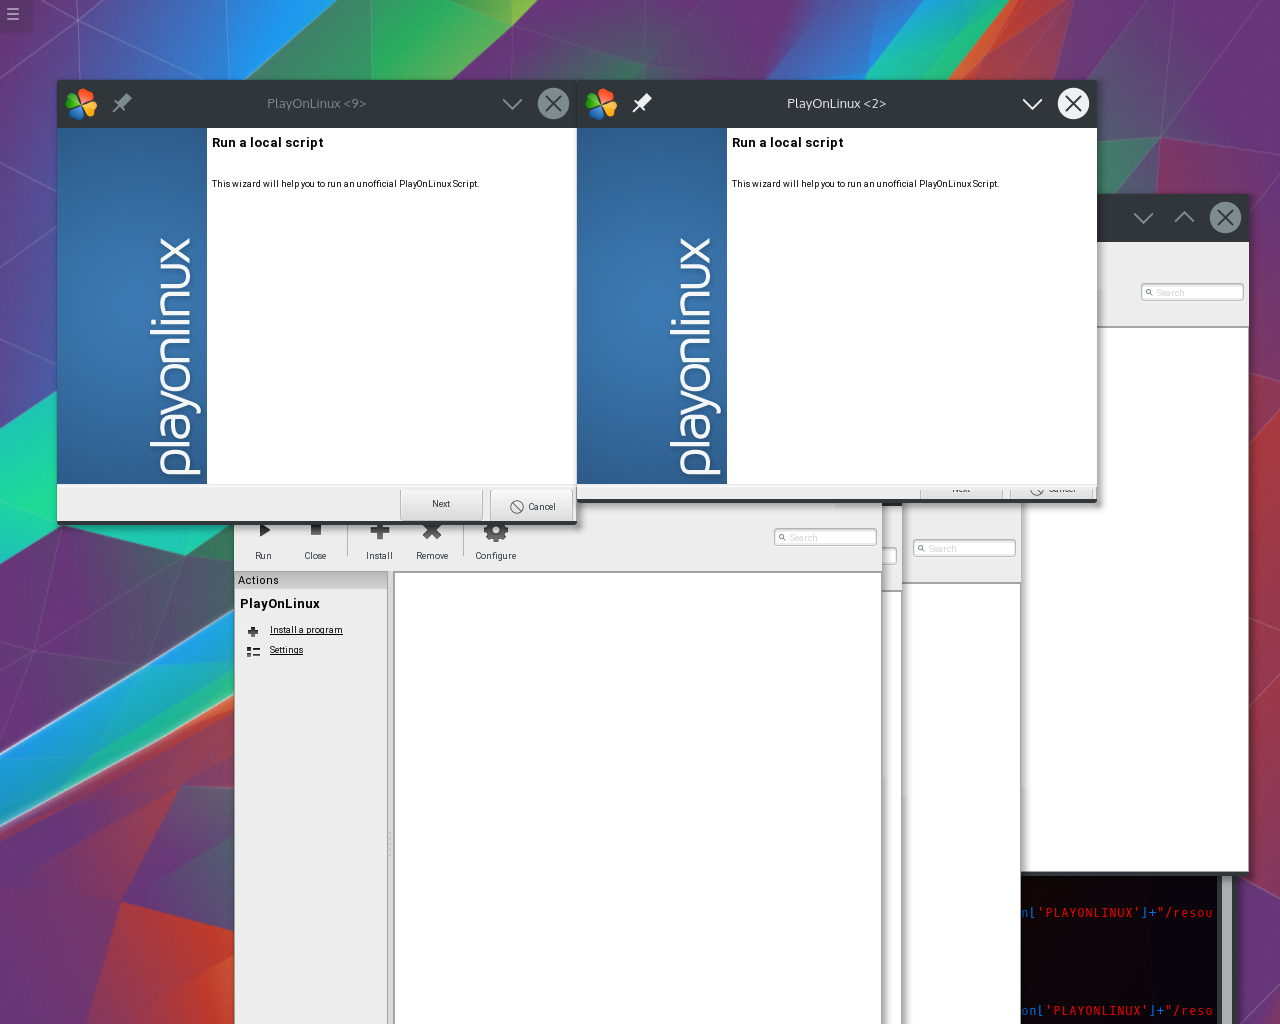The width and height of the screenshot is (1280, 1024).
Task: Click Next in PlayOnLinux <9> wizard
Action: click(x=441, y=504)
